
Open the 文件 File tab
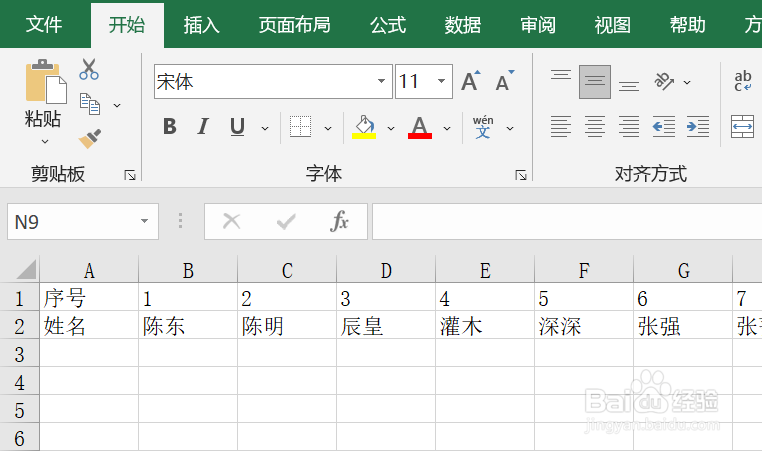44,25
